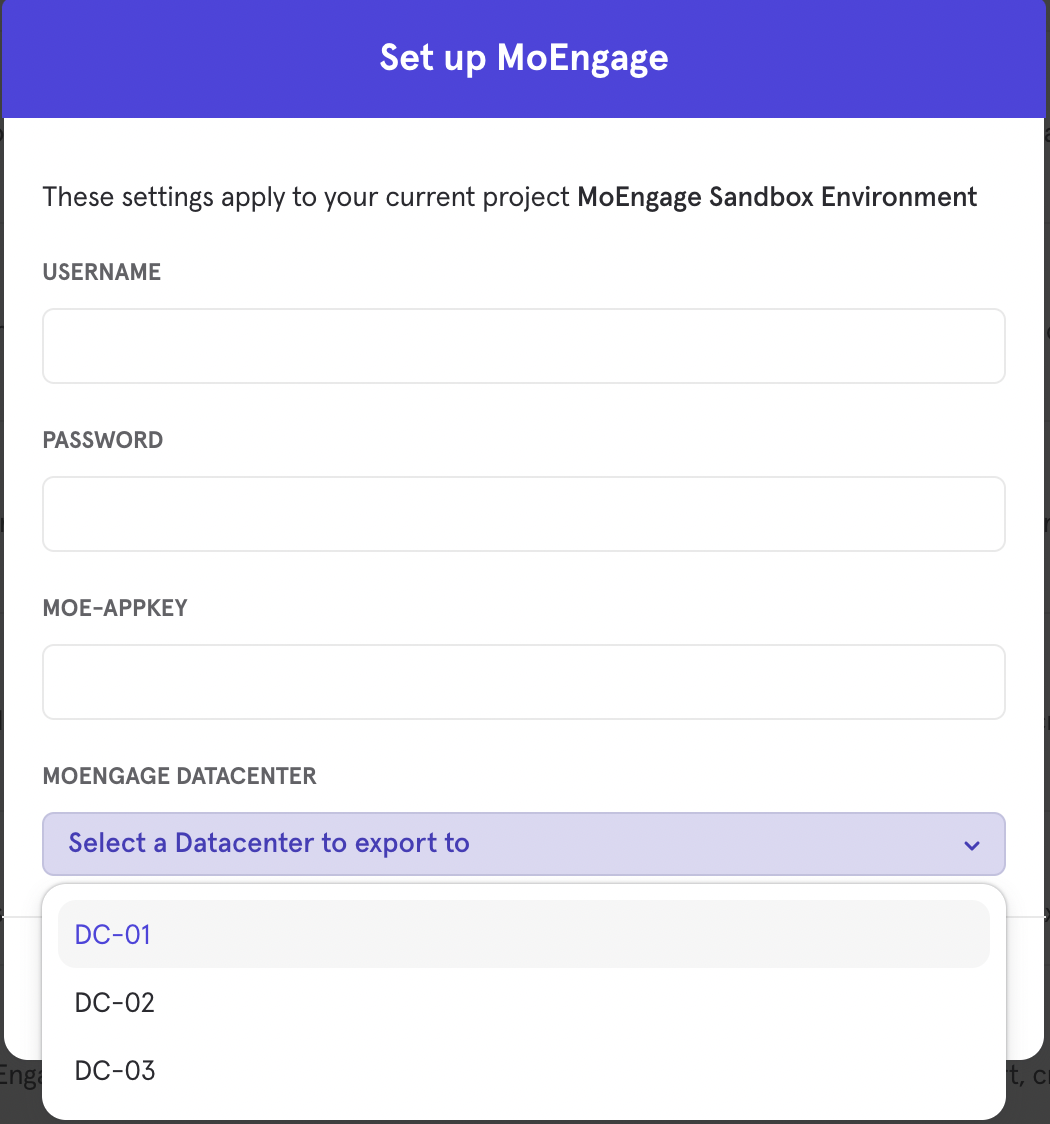Screen dimensions: 1050x1124
Task: Focus the Username text field
Action: 523,346
